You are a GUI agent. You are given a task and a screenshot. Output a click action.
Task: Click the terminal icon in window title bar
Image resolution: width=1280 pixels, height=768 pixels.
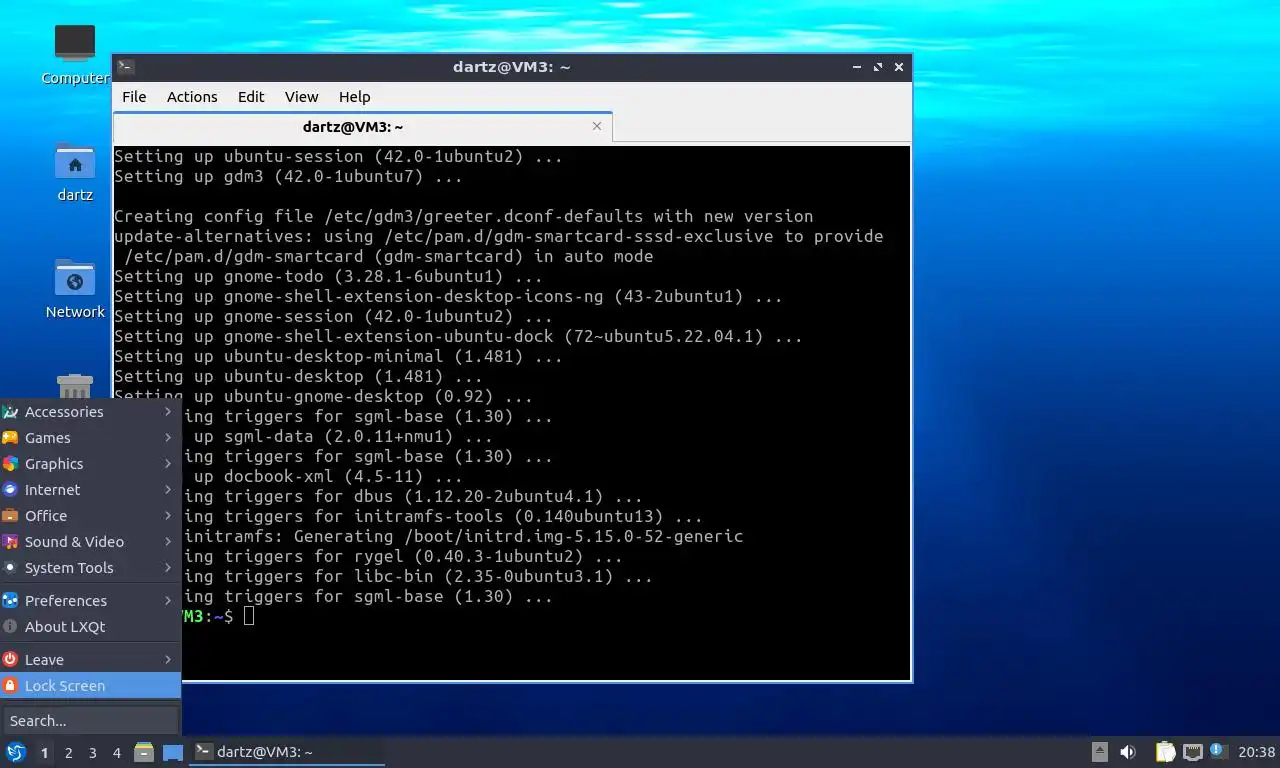coord(125,67)
